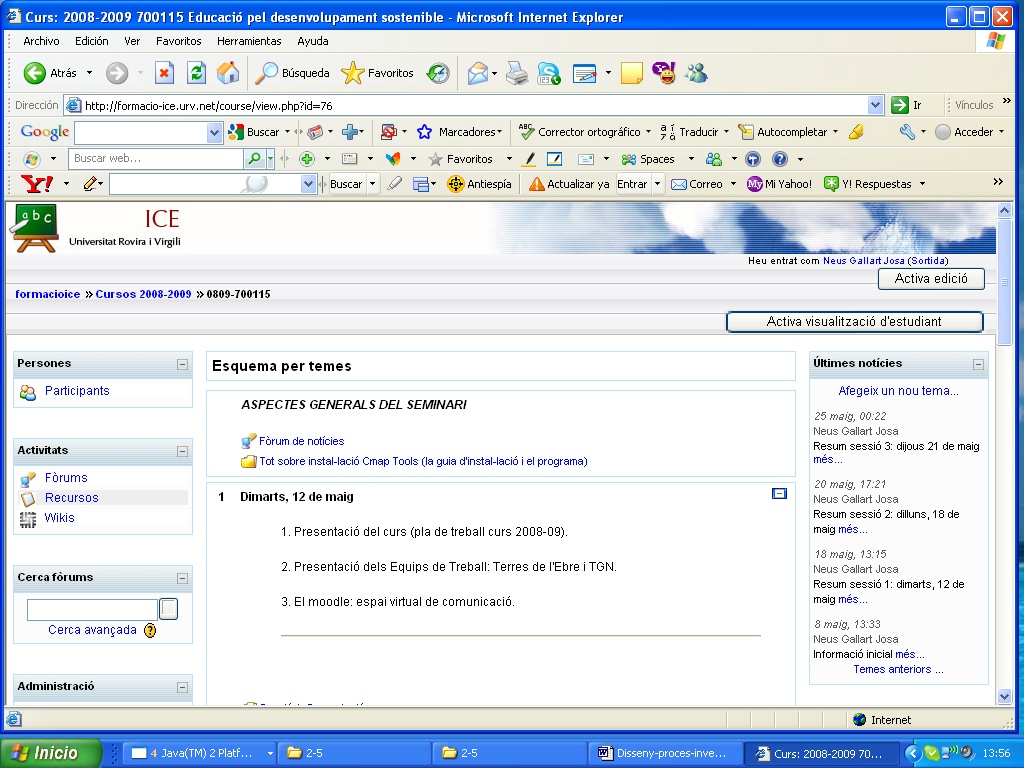Click the Print icon in the toolbar
Screen dimensions: 1024x768
(516, 73)
